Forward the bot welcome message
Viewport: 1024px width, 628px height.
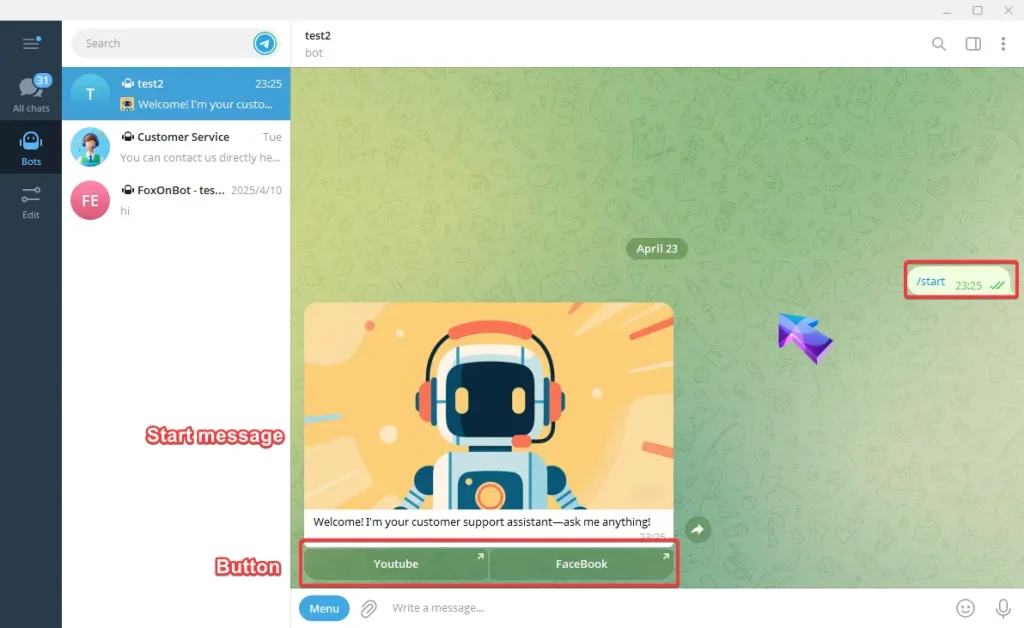pyautogui.click(x=698, y=530)
